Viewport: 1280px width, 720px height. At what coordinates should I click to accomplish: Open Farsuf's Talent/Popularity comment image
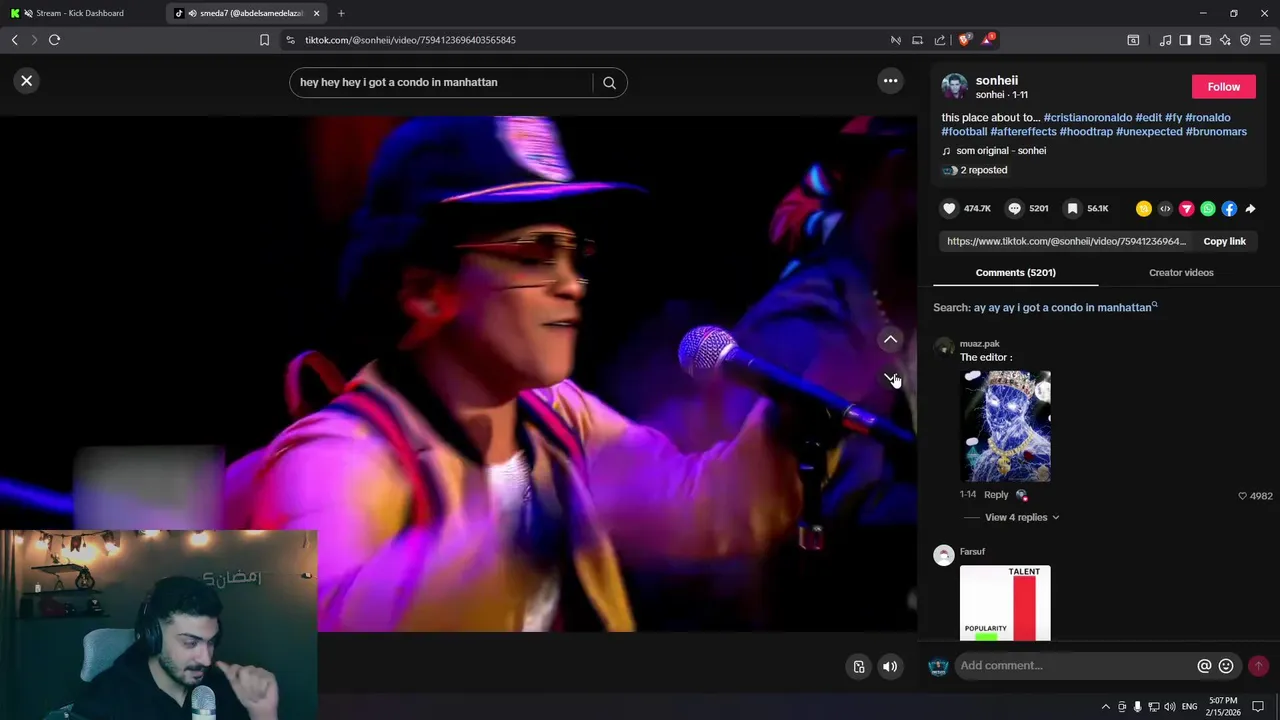[1005, 603]
